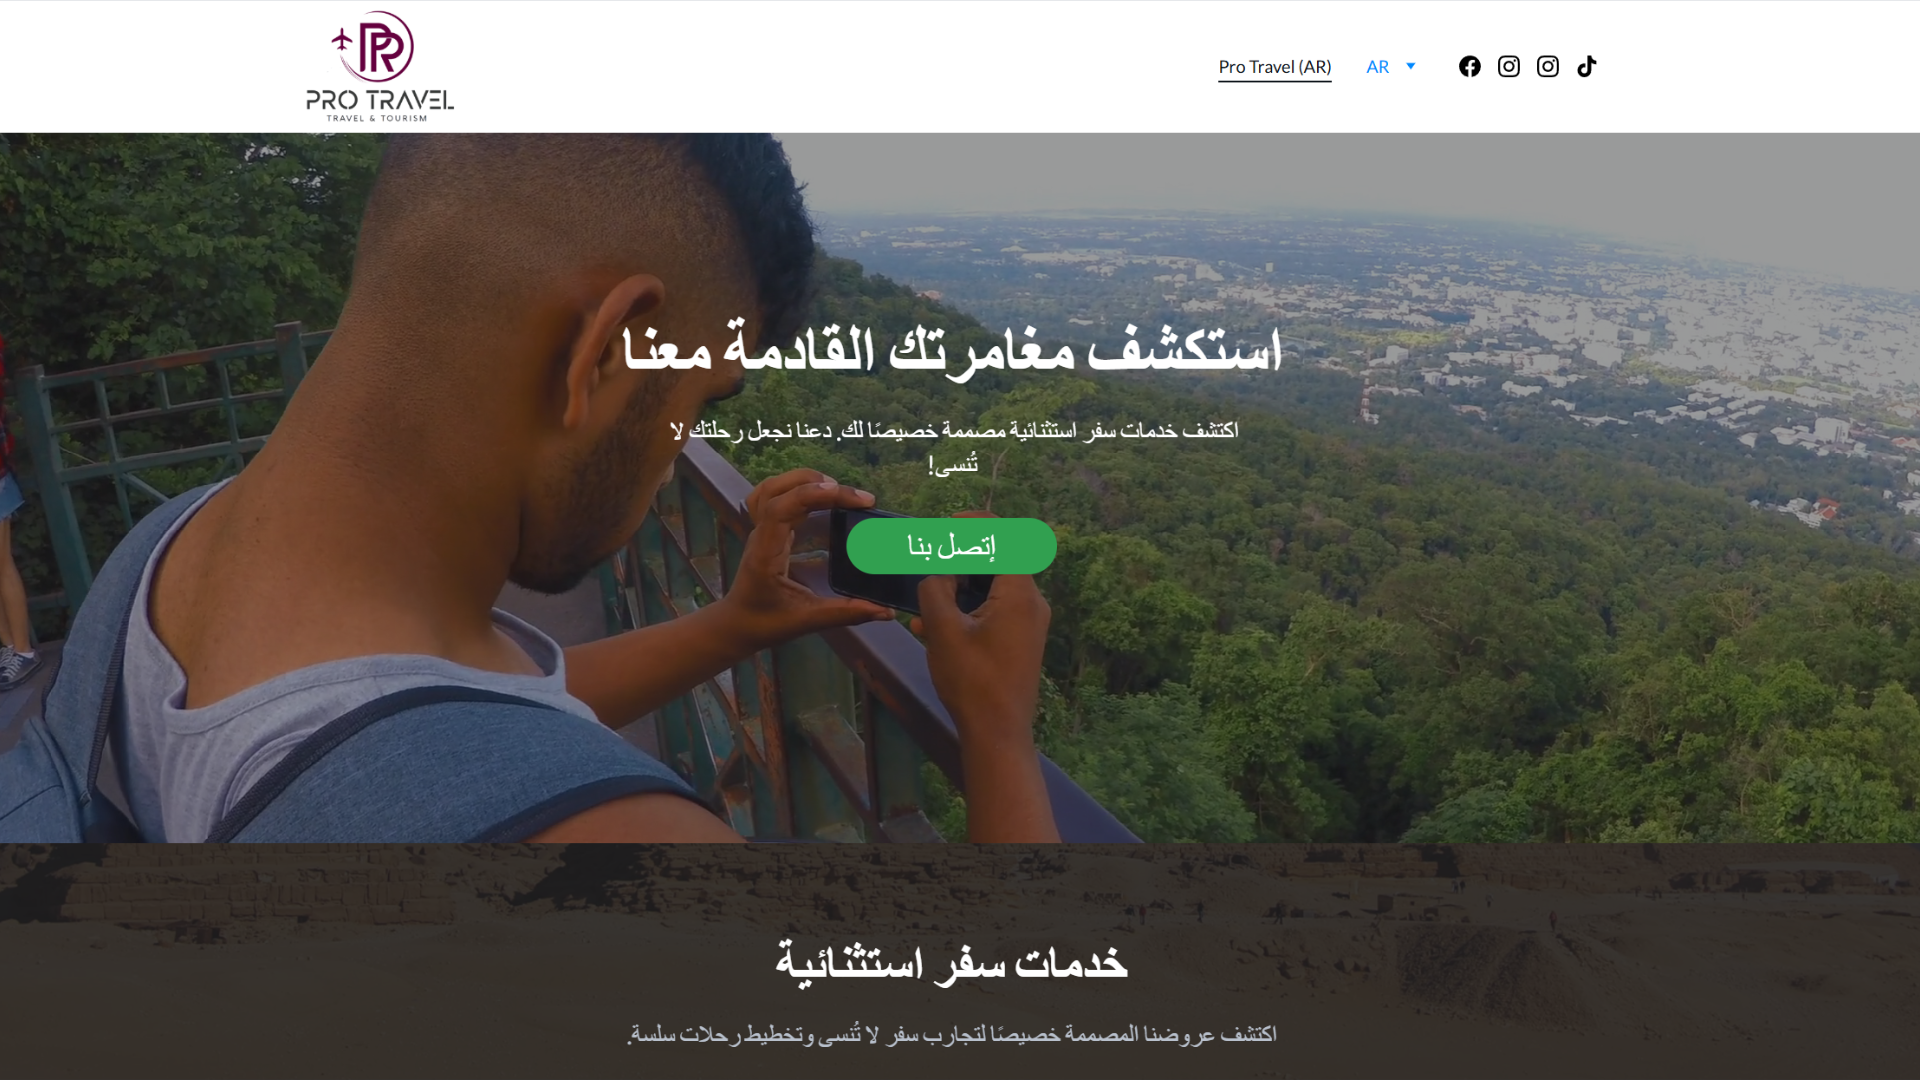Click the hero subtitle starting with اكتشف خدمات سفر
This screenshot has width=1920, height=1080.
pyautogui.click(x=954, y=446)
